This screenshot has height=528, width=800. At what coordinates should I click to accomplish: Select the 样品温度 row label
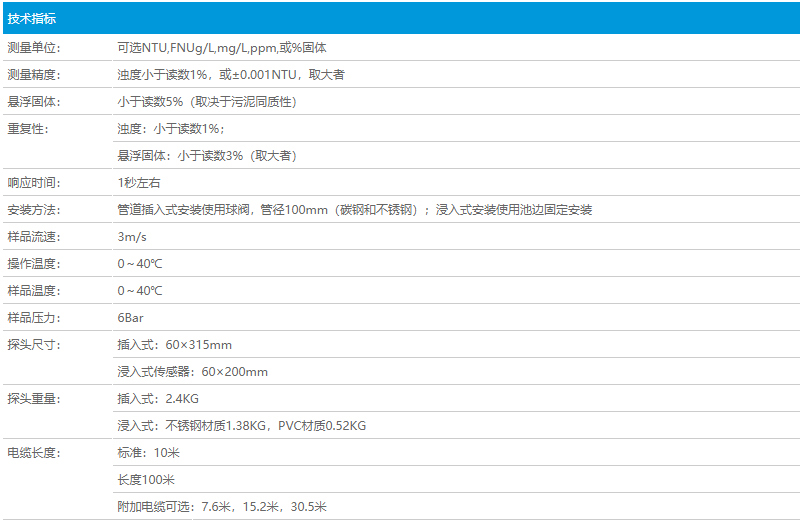(x=34, y=291)
